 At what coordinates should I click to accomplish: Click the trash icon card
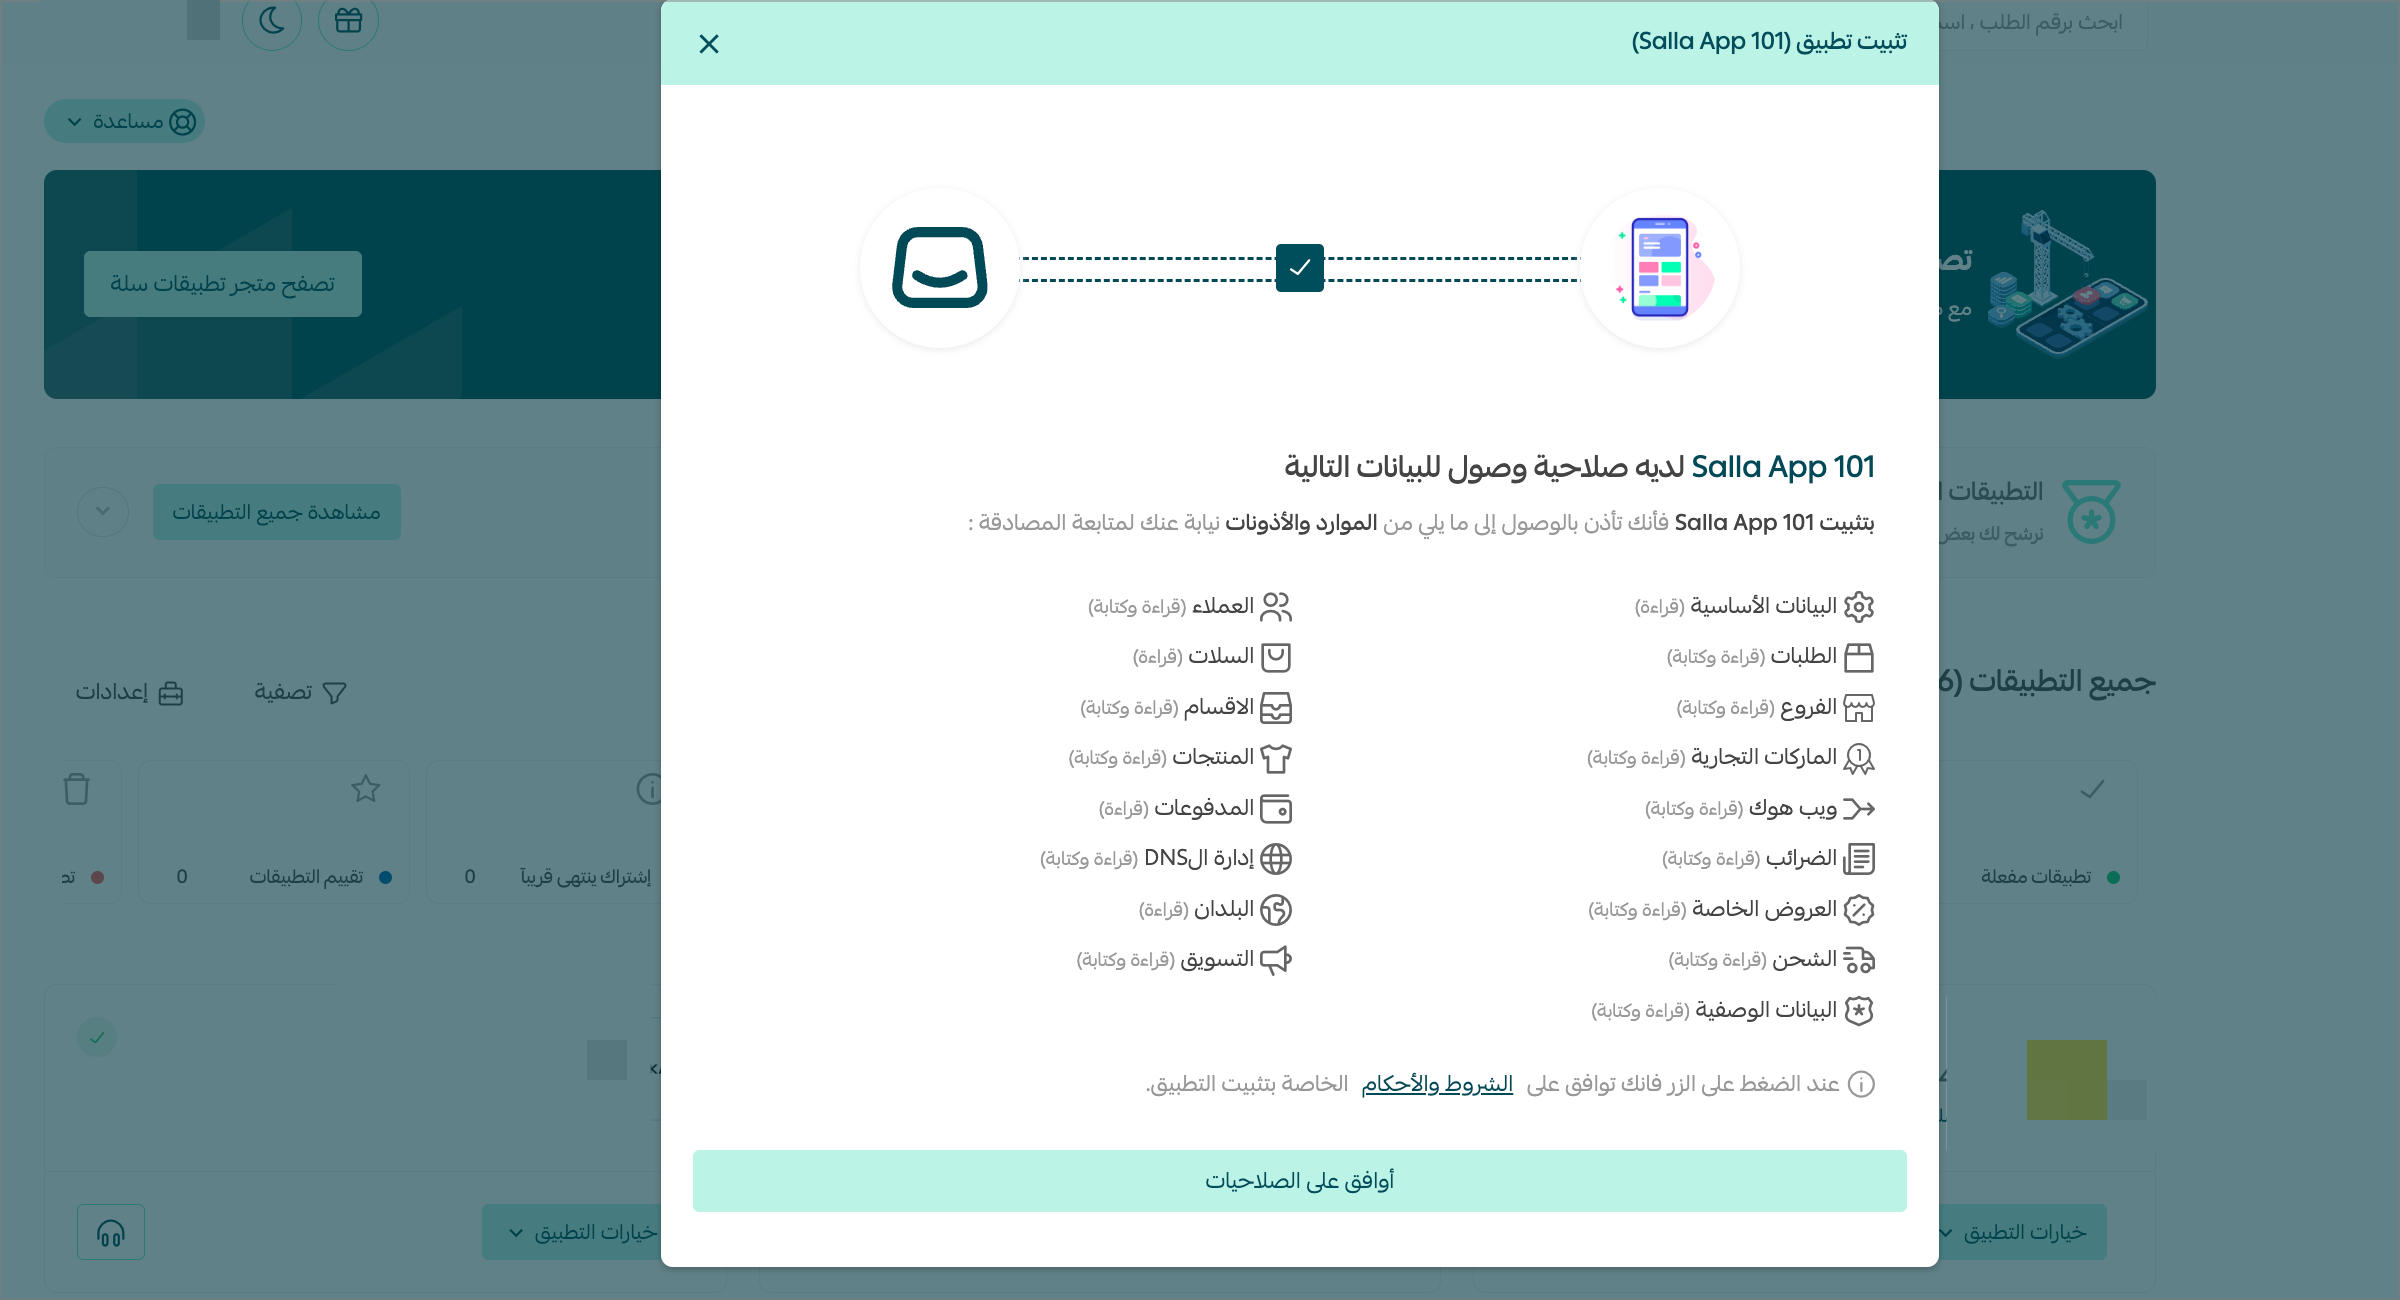(77, 789)
